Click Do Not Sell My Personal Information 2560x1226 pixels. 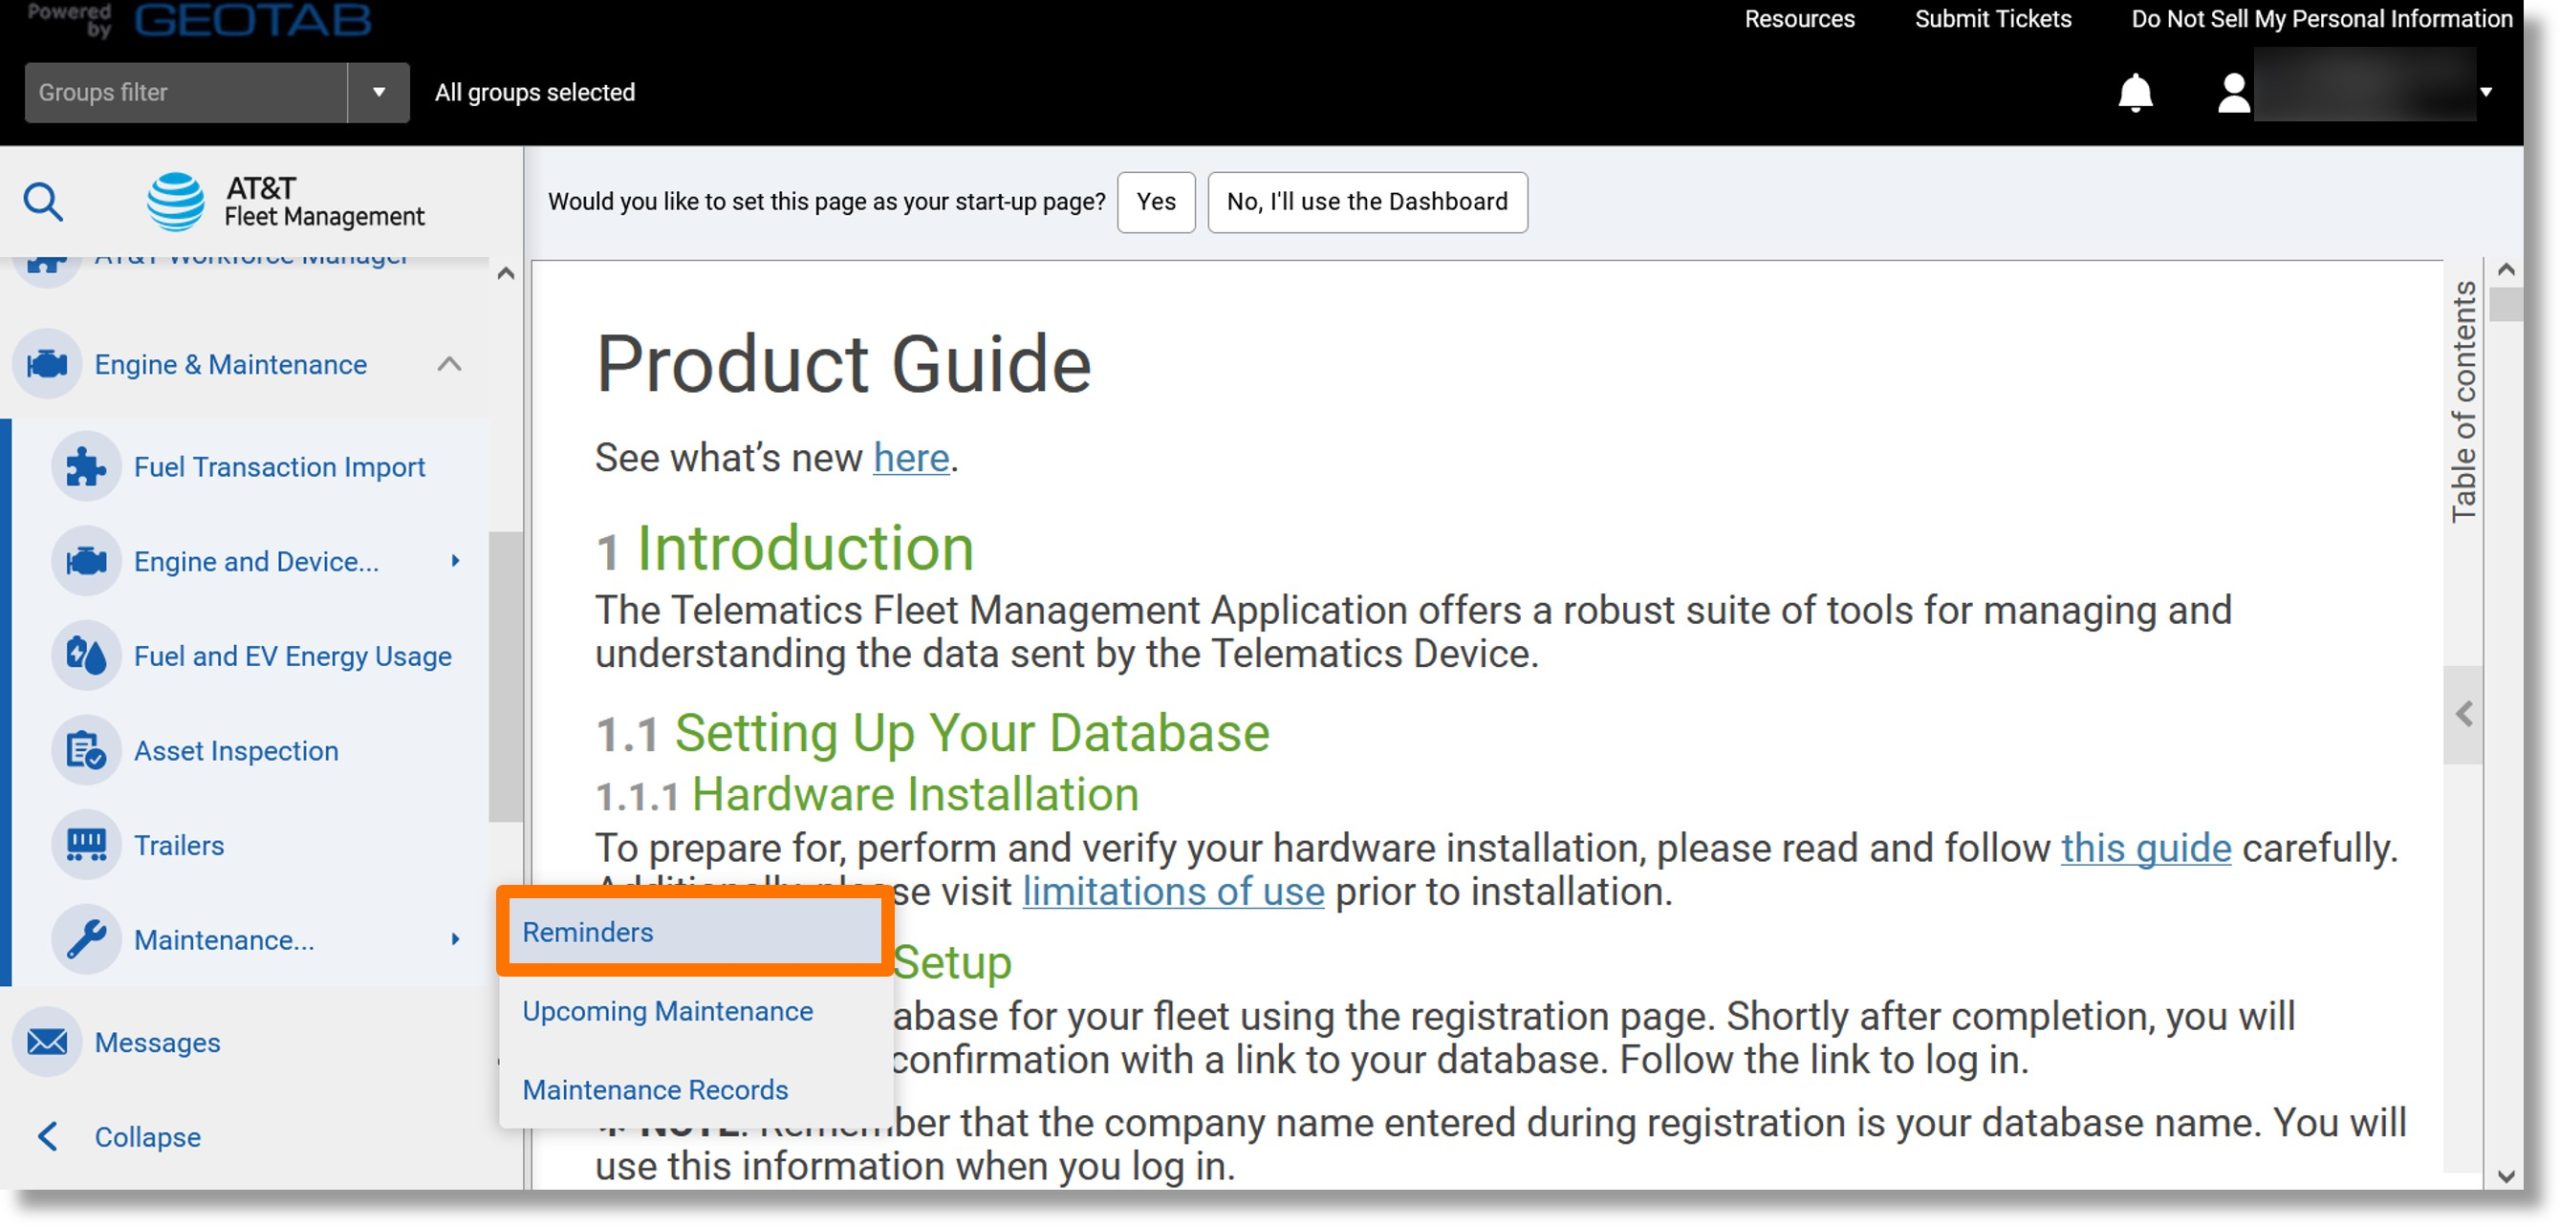click(x=2321, y=19)
